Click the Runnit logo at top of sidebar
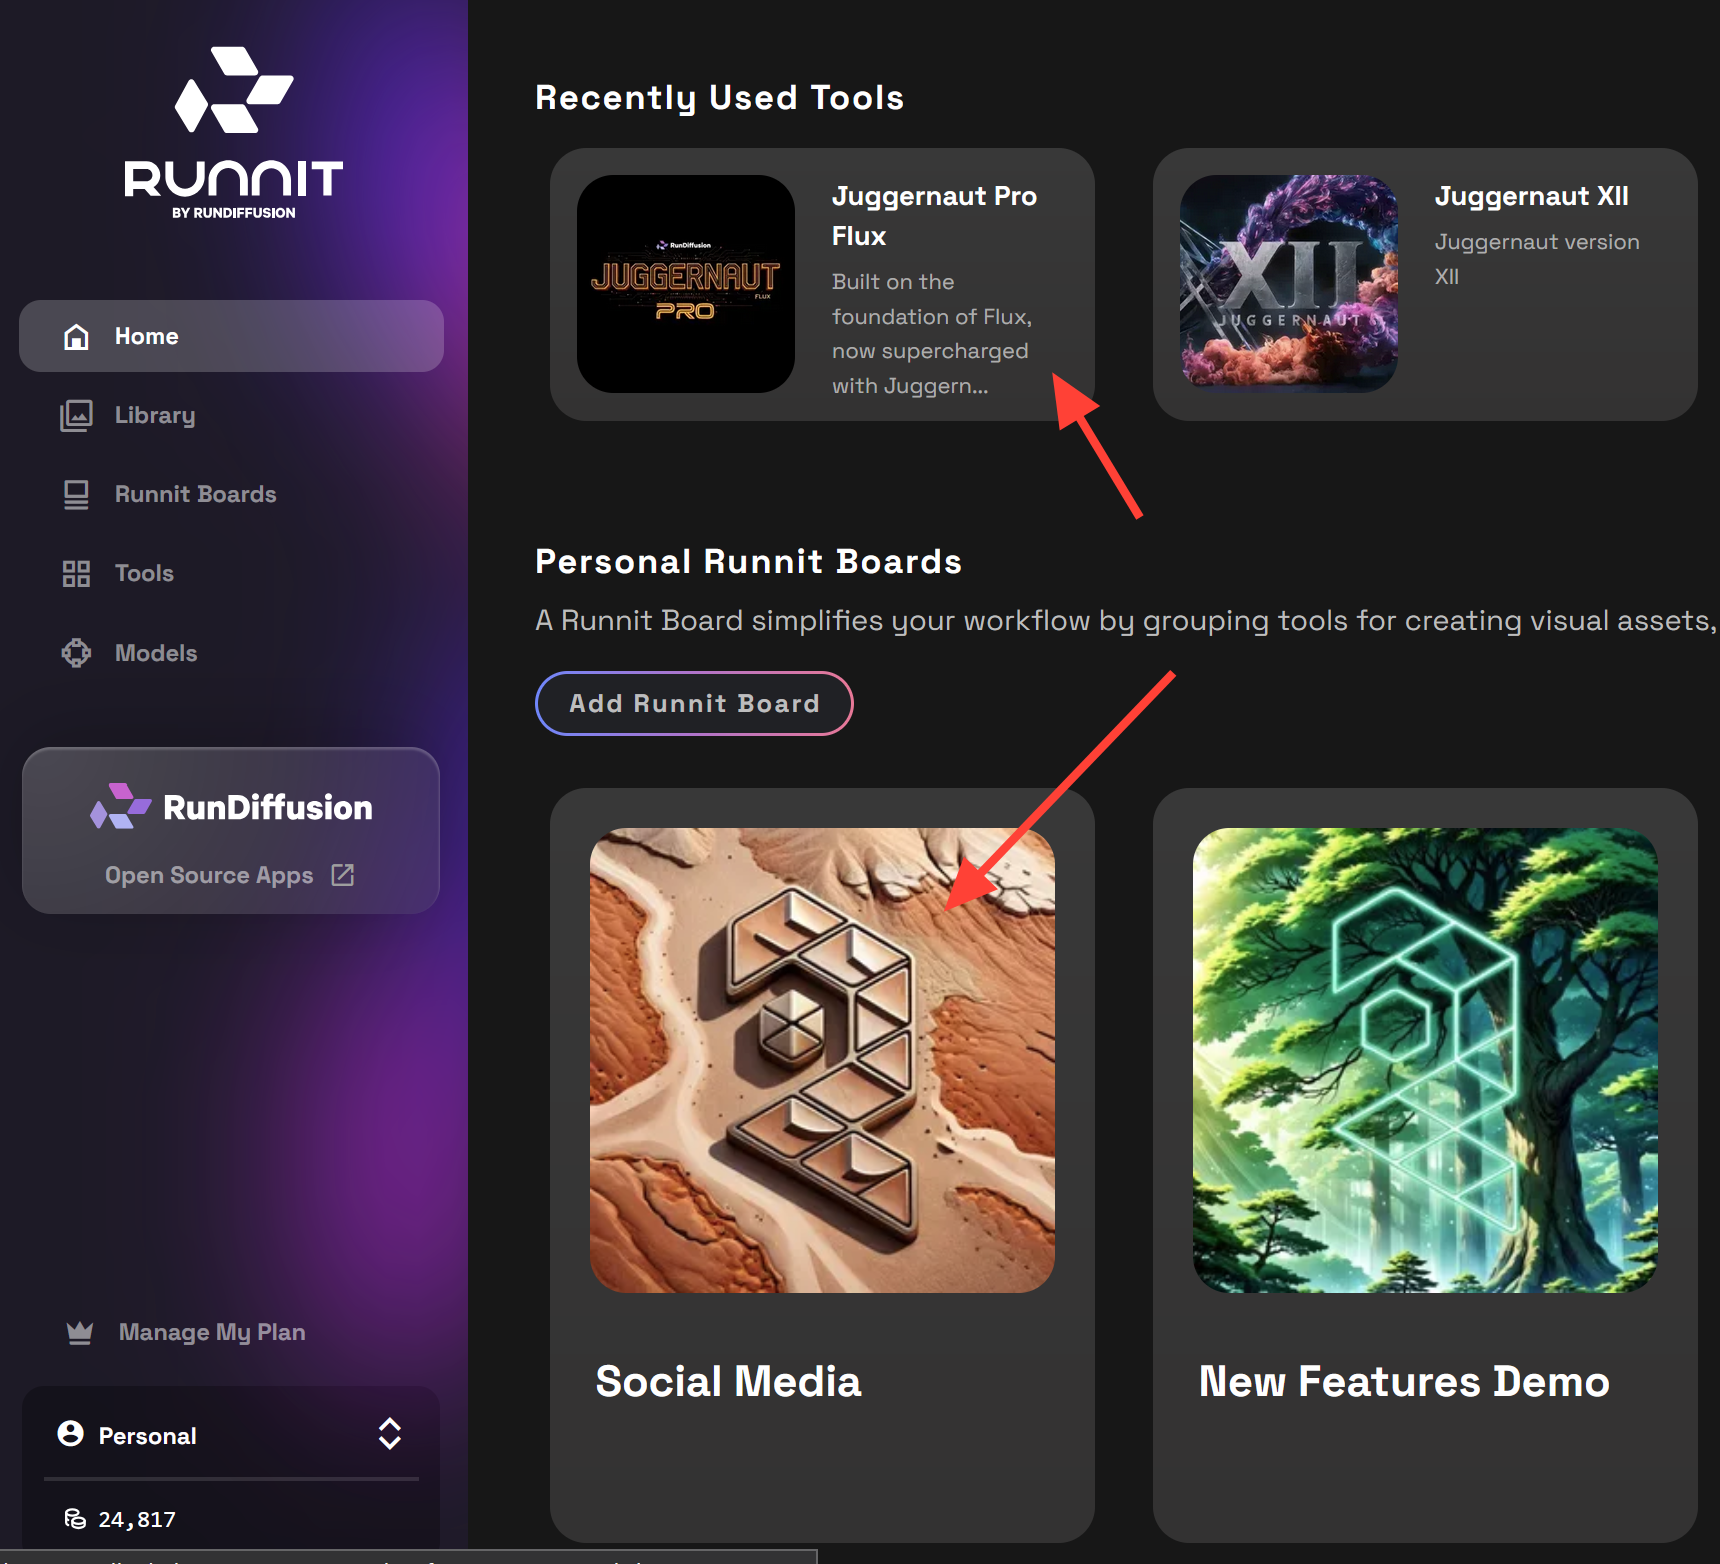The width and height of the screenshot is (1720, 1564). pyautogui.click(x=233, y=132)
